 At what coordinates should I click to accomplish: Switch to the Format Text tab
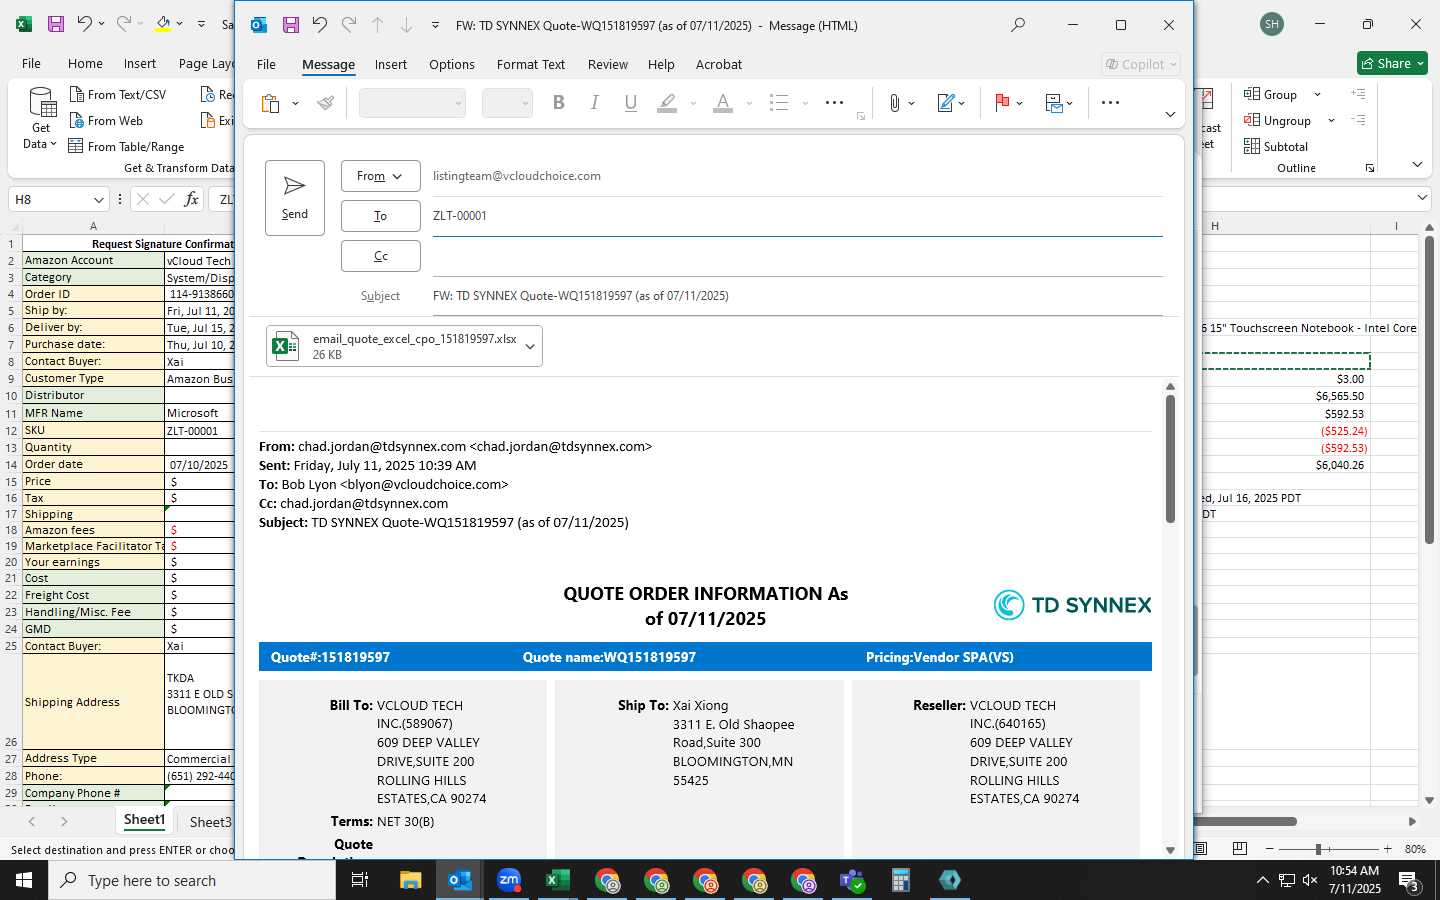point(531,64)
